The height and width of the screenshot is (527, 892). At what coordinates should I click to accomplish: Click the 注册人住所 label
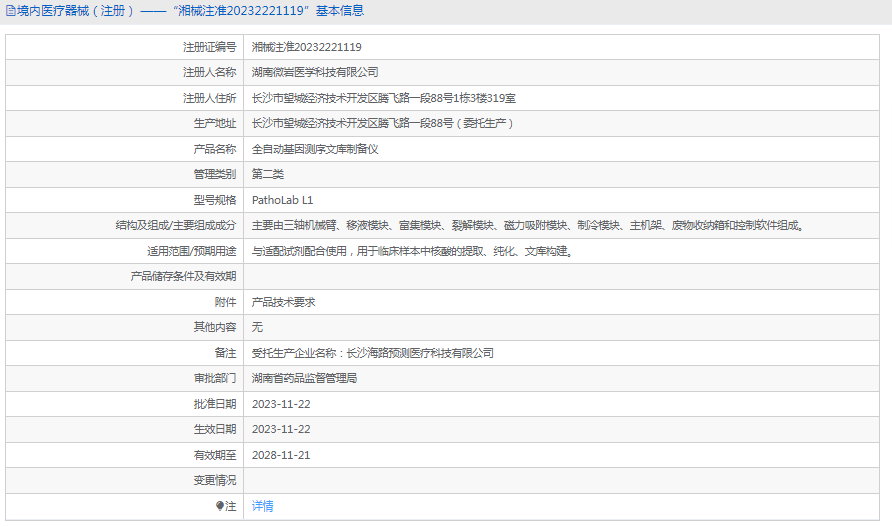pyautogui.click(x=209, y=98)
